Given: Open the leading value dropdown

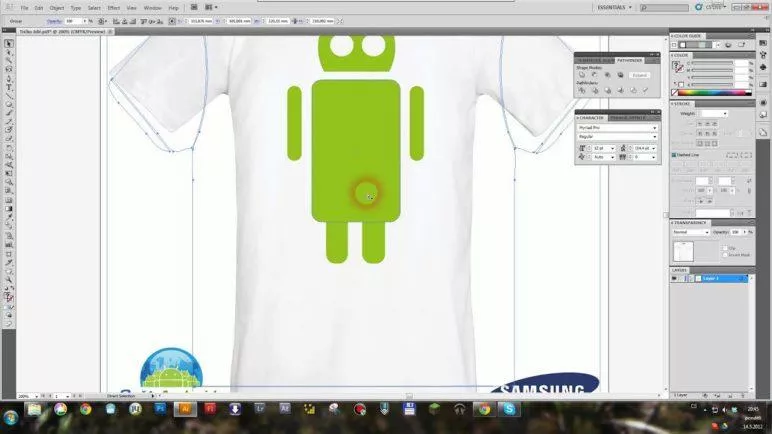Looking at the screenshot, I should click(654, 148).
